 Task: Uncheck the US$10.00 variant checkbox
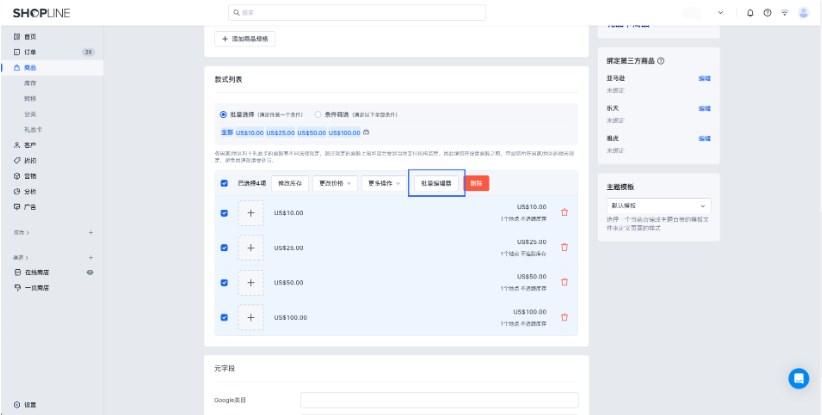pyautogui.click(x=224, y=213)
